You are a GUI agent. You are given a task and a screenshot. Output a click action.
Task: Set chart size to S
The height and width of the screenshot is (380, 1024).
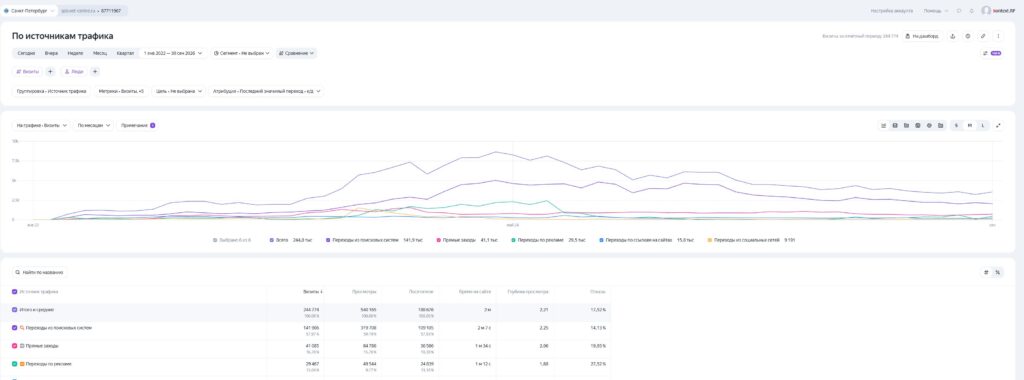click(x=957, y=125)
